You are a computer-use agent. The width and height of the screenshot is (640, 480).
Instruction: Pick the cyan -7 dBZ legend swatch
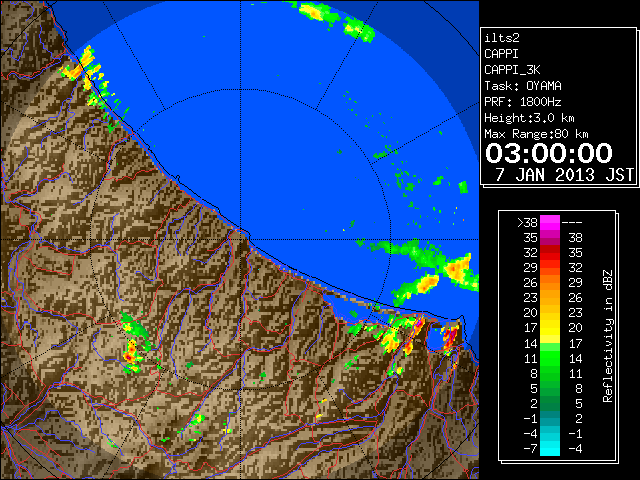coord(550,450)
